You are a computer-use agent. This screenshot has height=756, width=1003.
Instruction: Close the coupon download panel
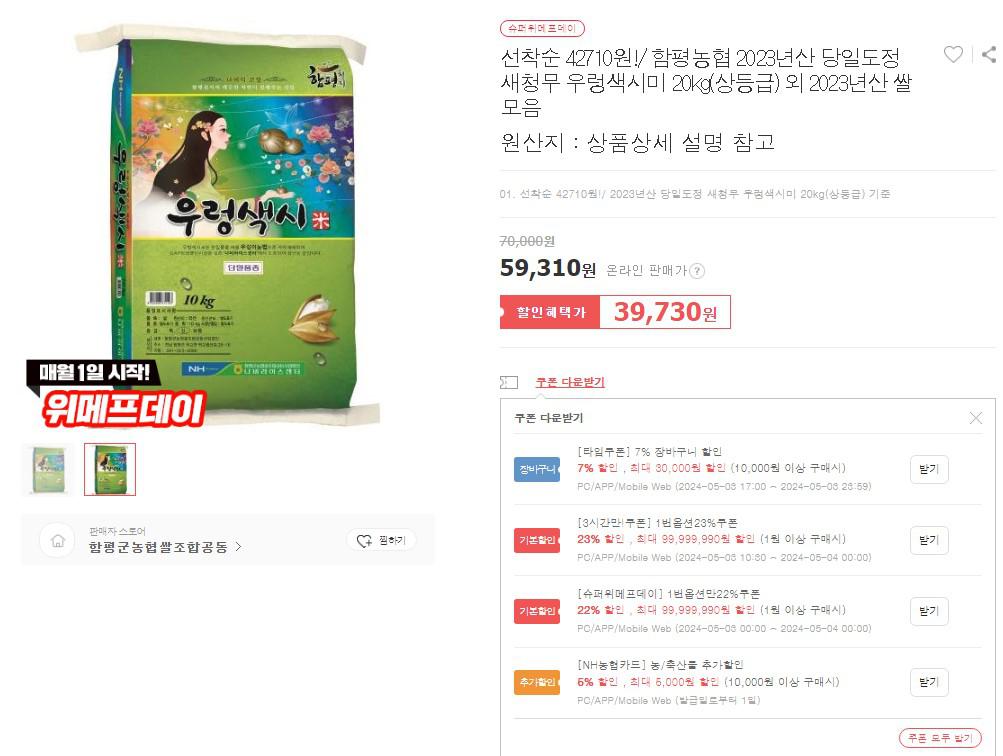click(975, 418)
